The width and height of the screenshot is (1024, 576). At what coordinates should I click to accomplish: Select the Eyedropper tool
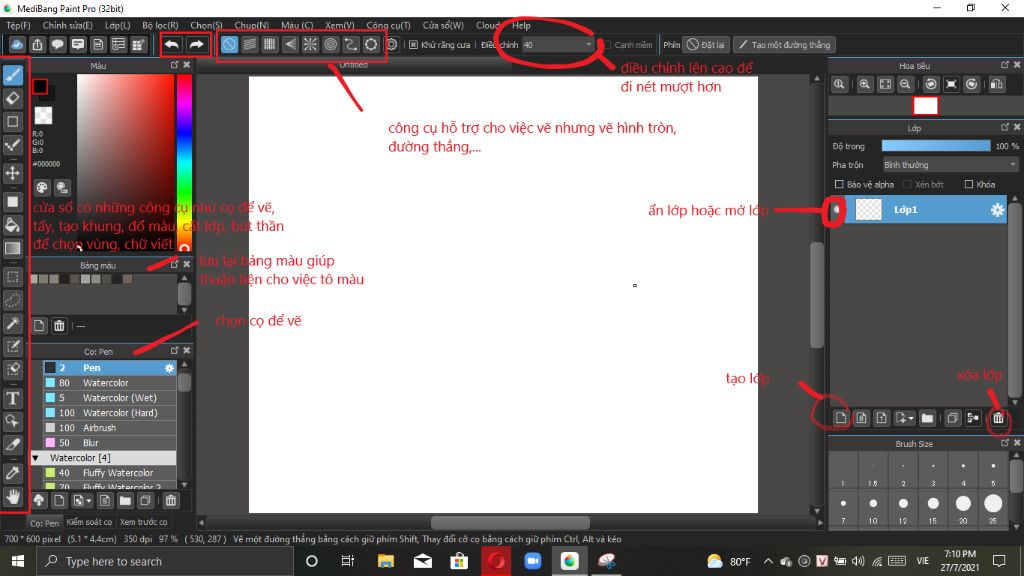[13, 473]
